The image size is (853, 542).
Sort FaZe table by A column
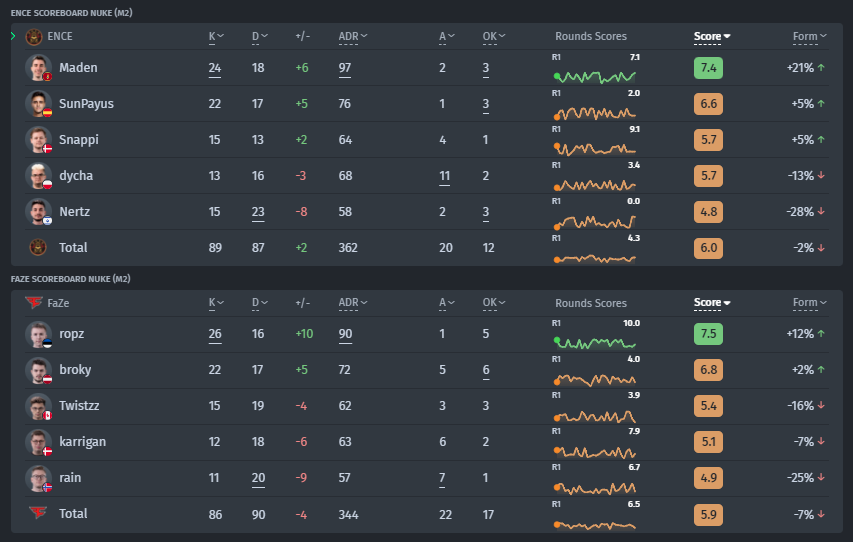point(446,303)
